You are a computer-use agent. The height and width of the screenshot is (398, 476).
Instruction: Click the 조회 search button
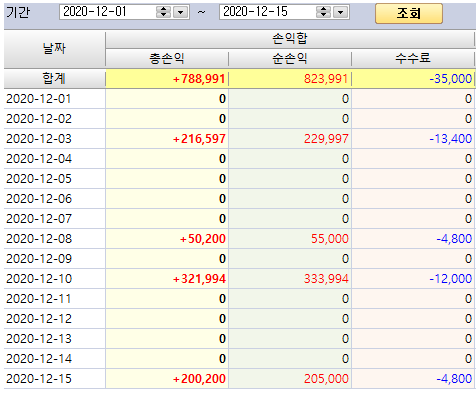[409, 13]
